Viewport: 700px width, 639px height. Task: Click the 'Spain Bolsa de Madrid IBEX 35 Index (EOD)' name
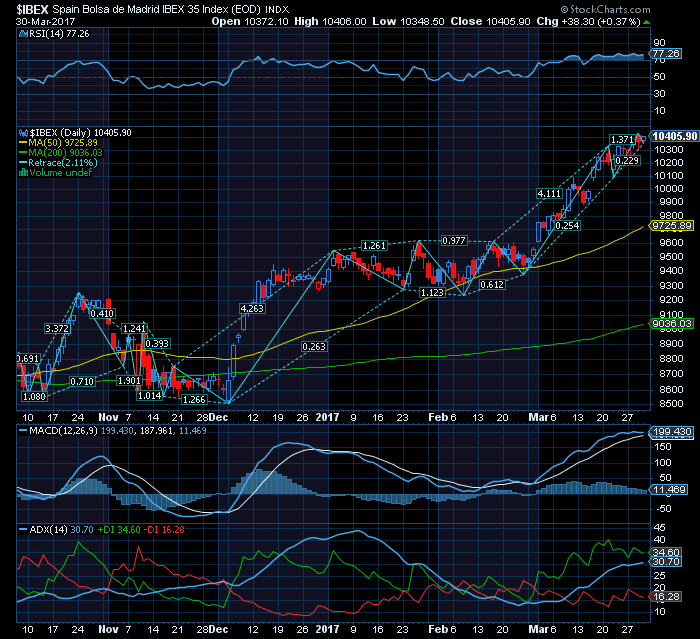(156, 9)
